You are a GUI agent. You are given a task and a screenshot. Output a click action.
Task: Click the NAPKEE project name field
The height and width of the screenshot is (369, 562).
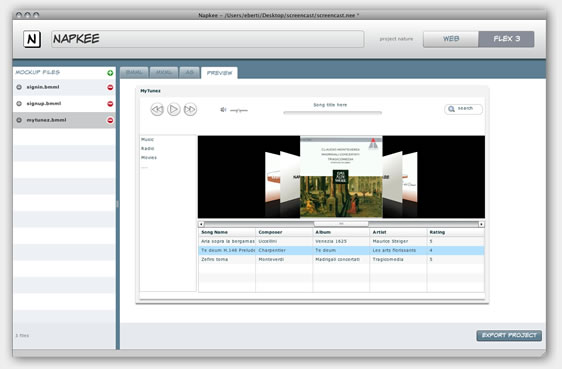click(x=208, y=39)
